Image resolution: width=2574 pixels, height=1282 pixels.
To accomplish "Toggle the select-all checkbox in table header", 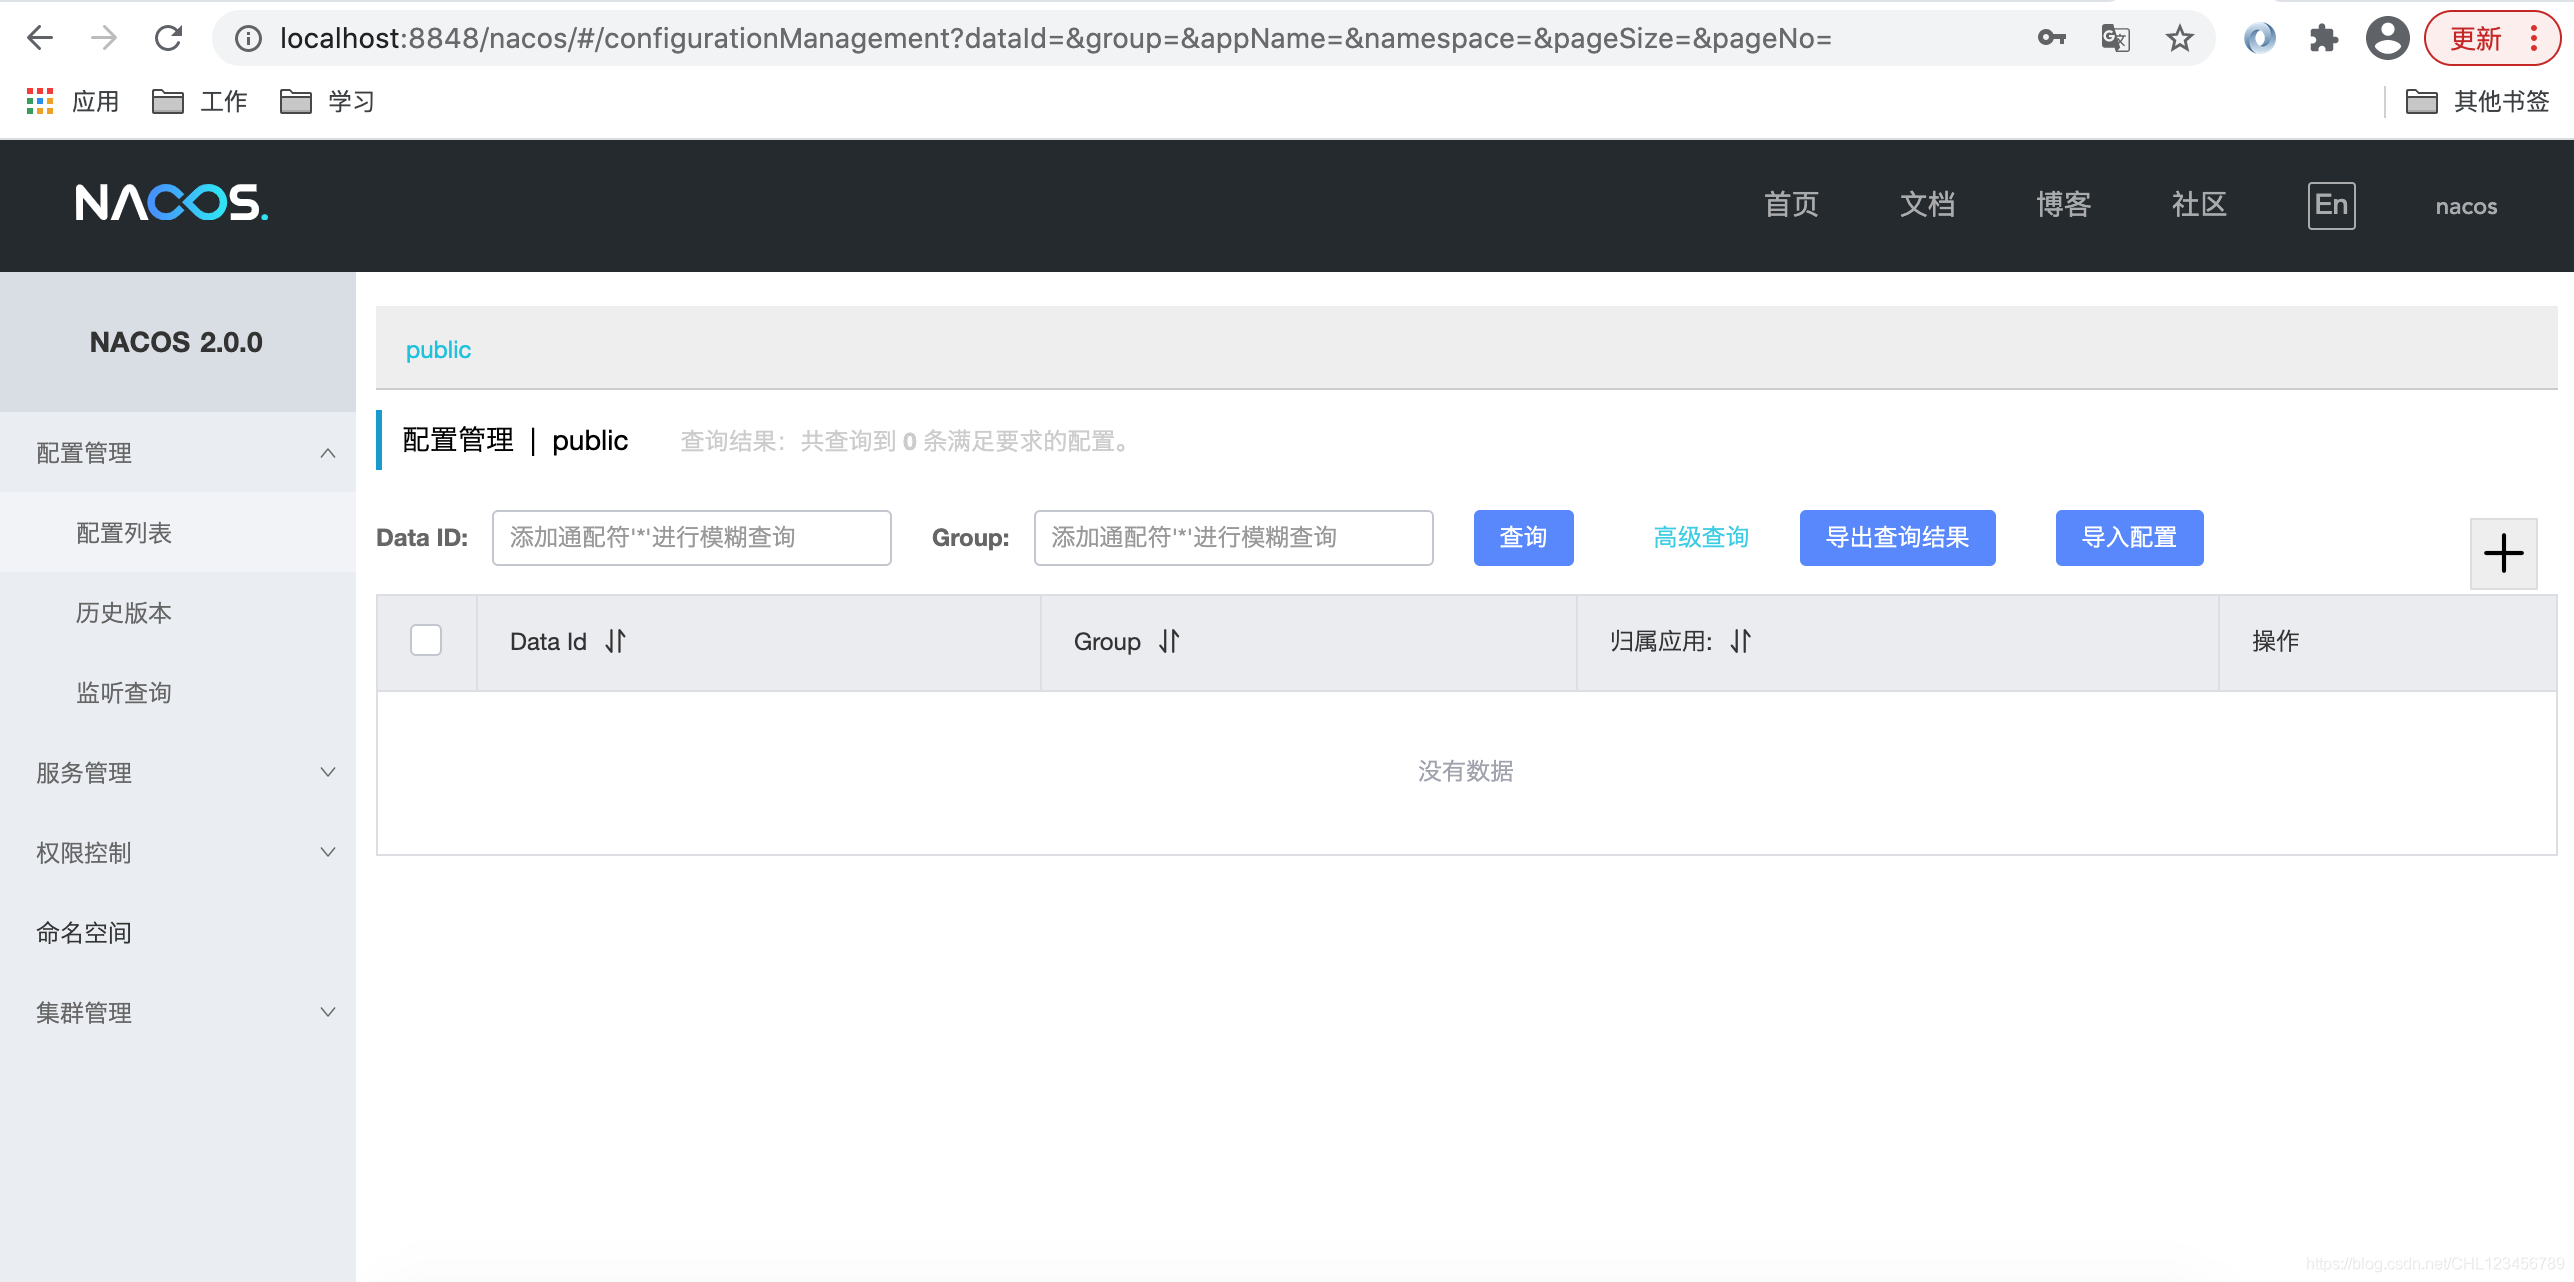I will click(426, 640).
